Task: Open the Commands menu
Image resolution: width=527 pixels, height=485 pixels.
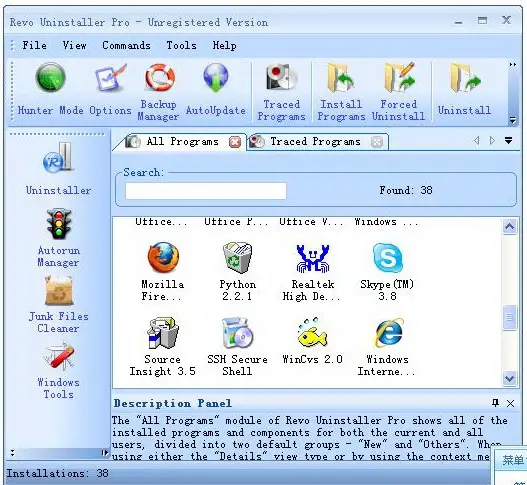Action: (126, 45)
